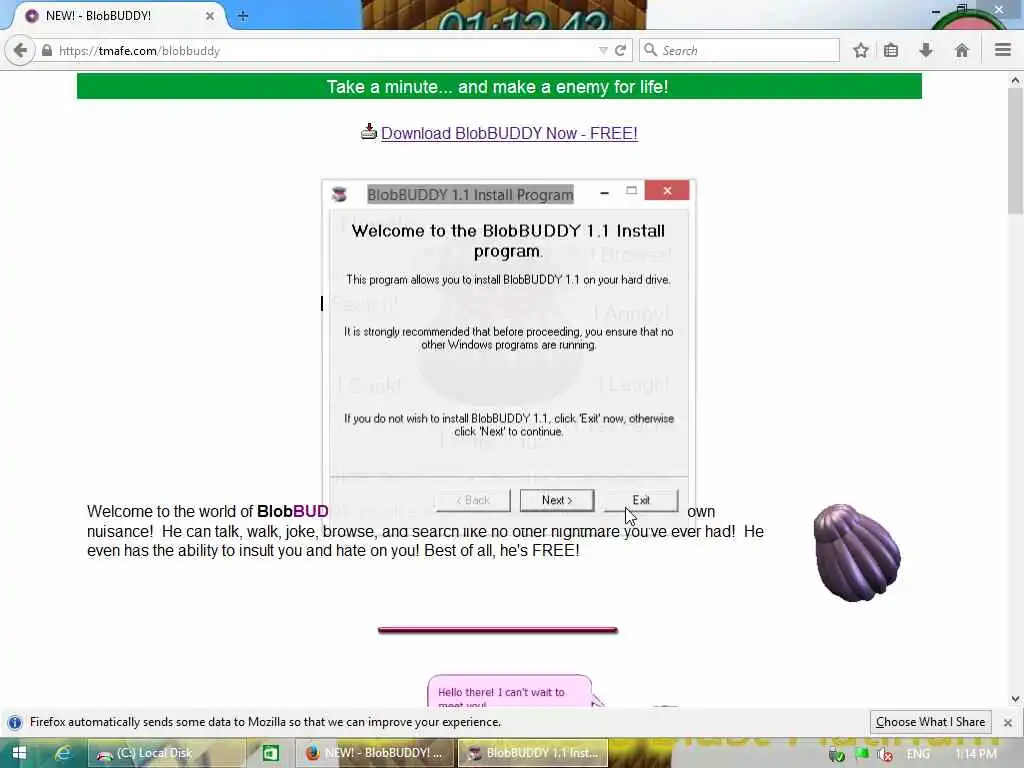
Task: Click the download icon beside the BlobBUDDY link
Action: point(369,132)
